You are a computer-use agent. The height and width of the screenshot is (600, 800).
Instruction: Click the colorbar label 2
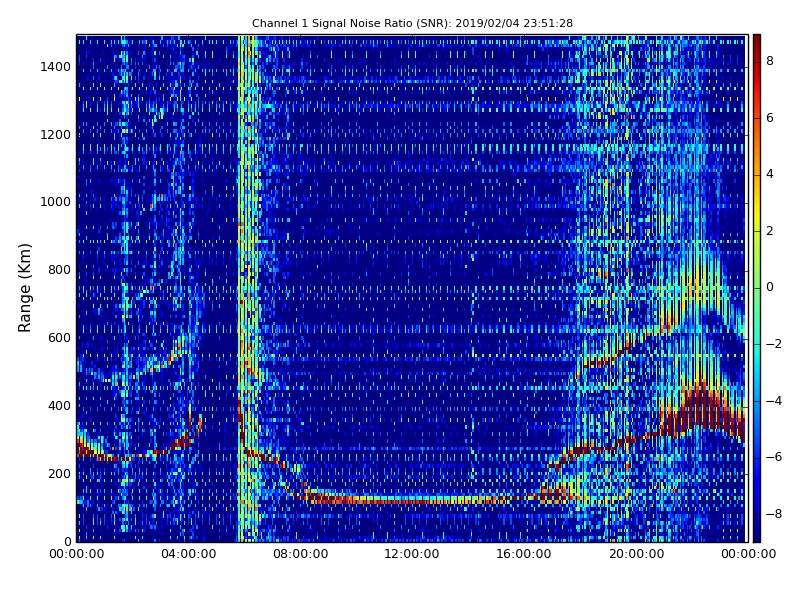point(770,231)
